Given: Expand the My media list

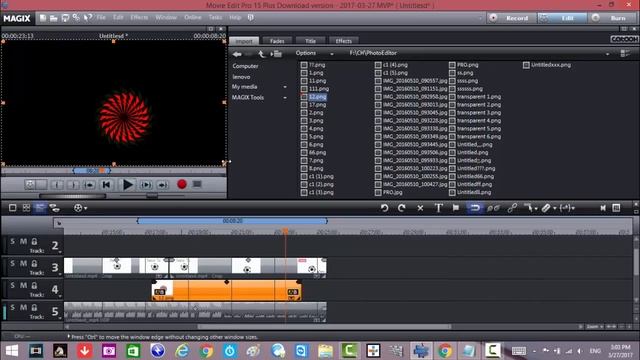Looking at the screenshot, I should point(285,87).
